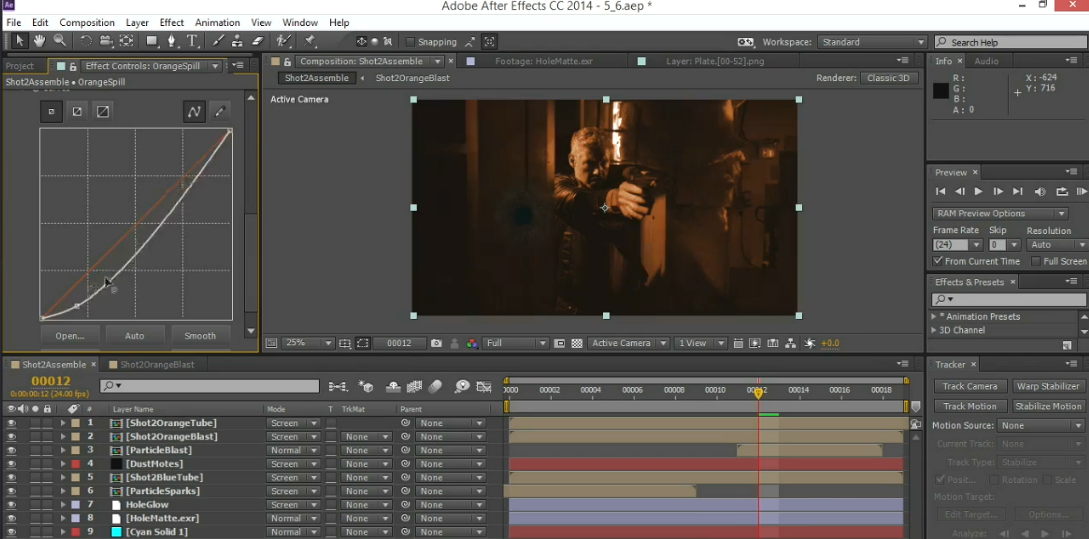Click the curves Smooth button

point(200,335)
